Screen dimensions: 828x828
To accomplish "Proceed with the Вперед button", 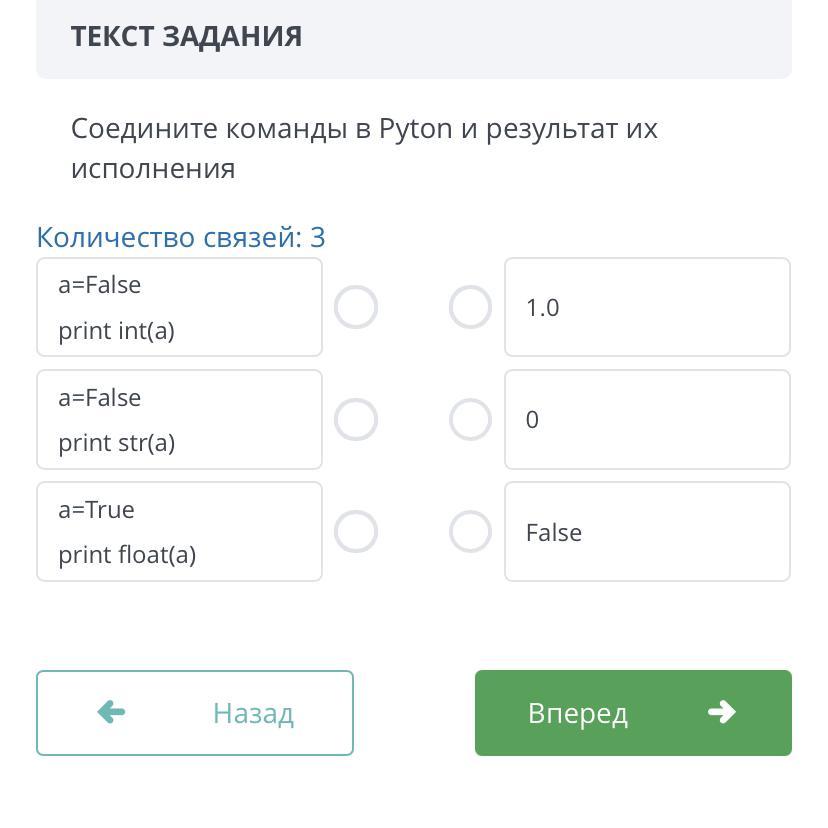I will click(x=633, y=713).
